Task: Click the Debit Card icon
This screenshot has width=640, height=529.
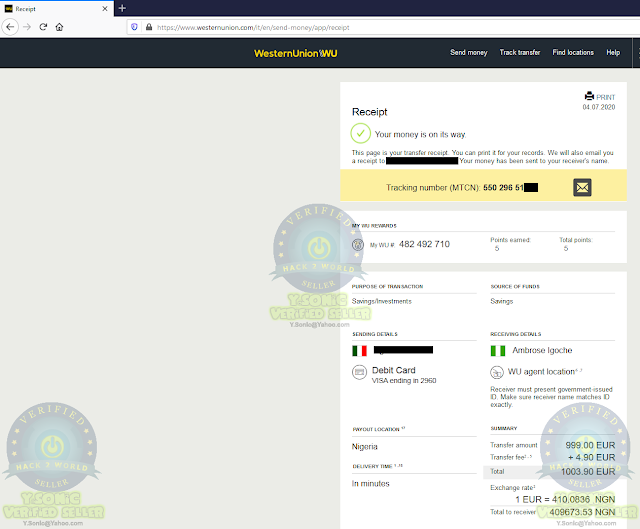Action: coord(360,372)
